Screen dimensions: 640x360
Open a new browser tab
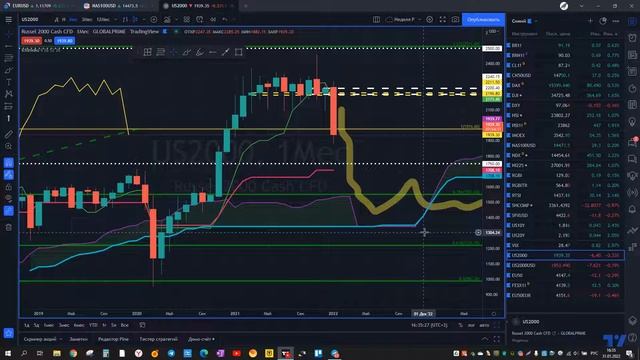click(245, 6)
